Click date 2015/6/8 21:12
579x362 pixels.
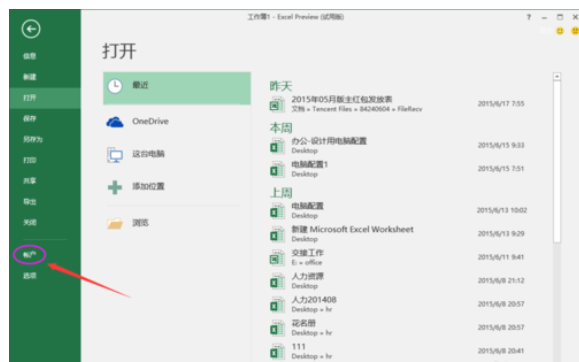[501, 281]
